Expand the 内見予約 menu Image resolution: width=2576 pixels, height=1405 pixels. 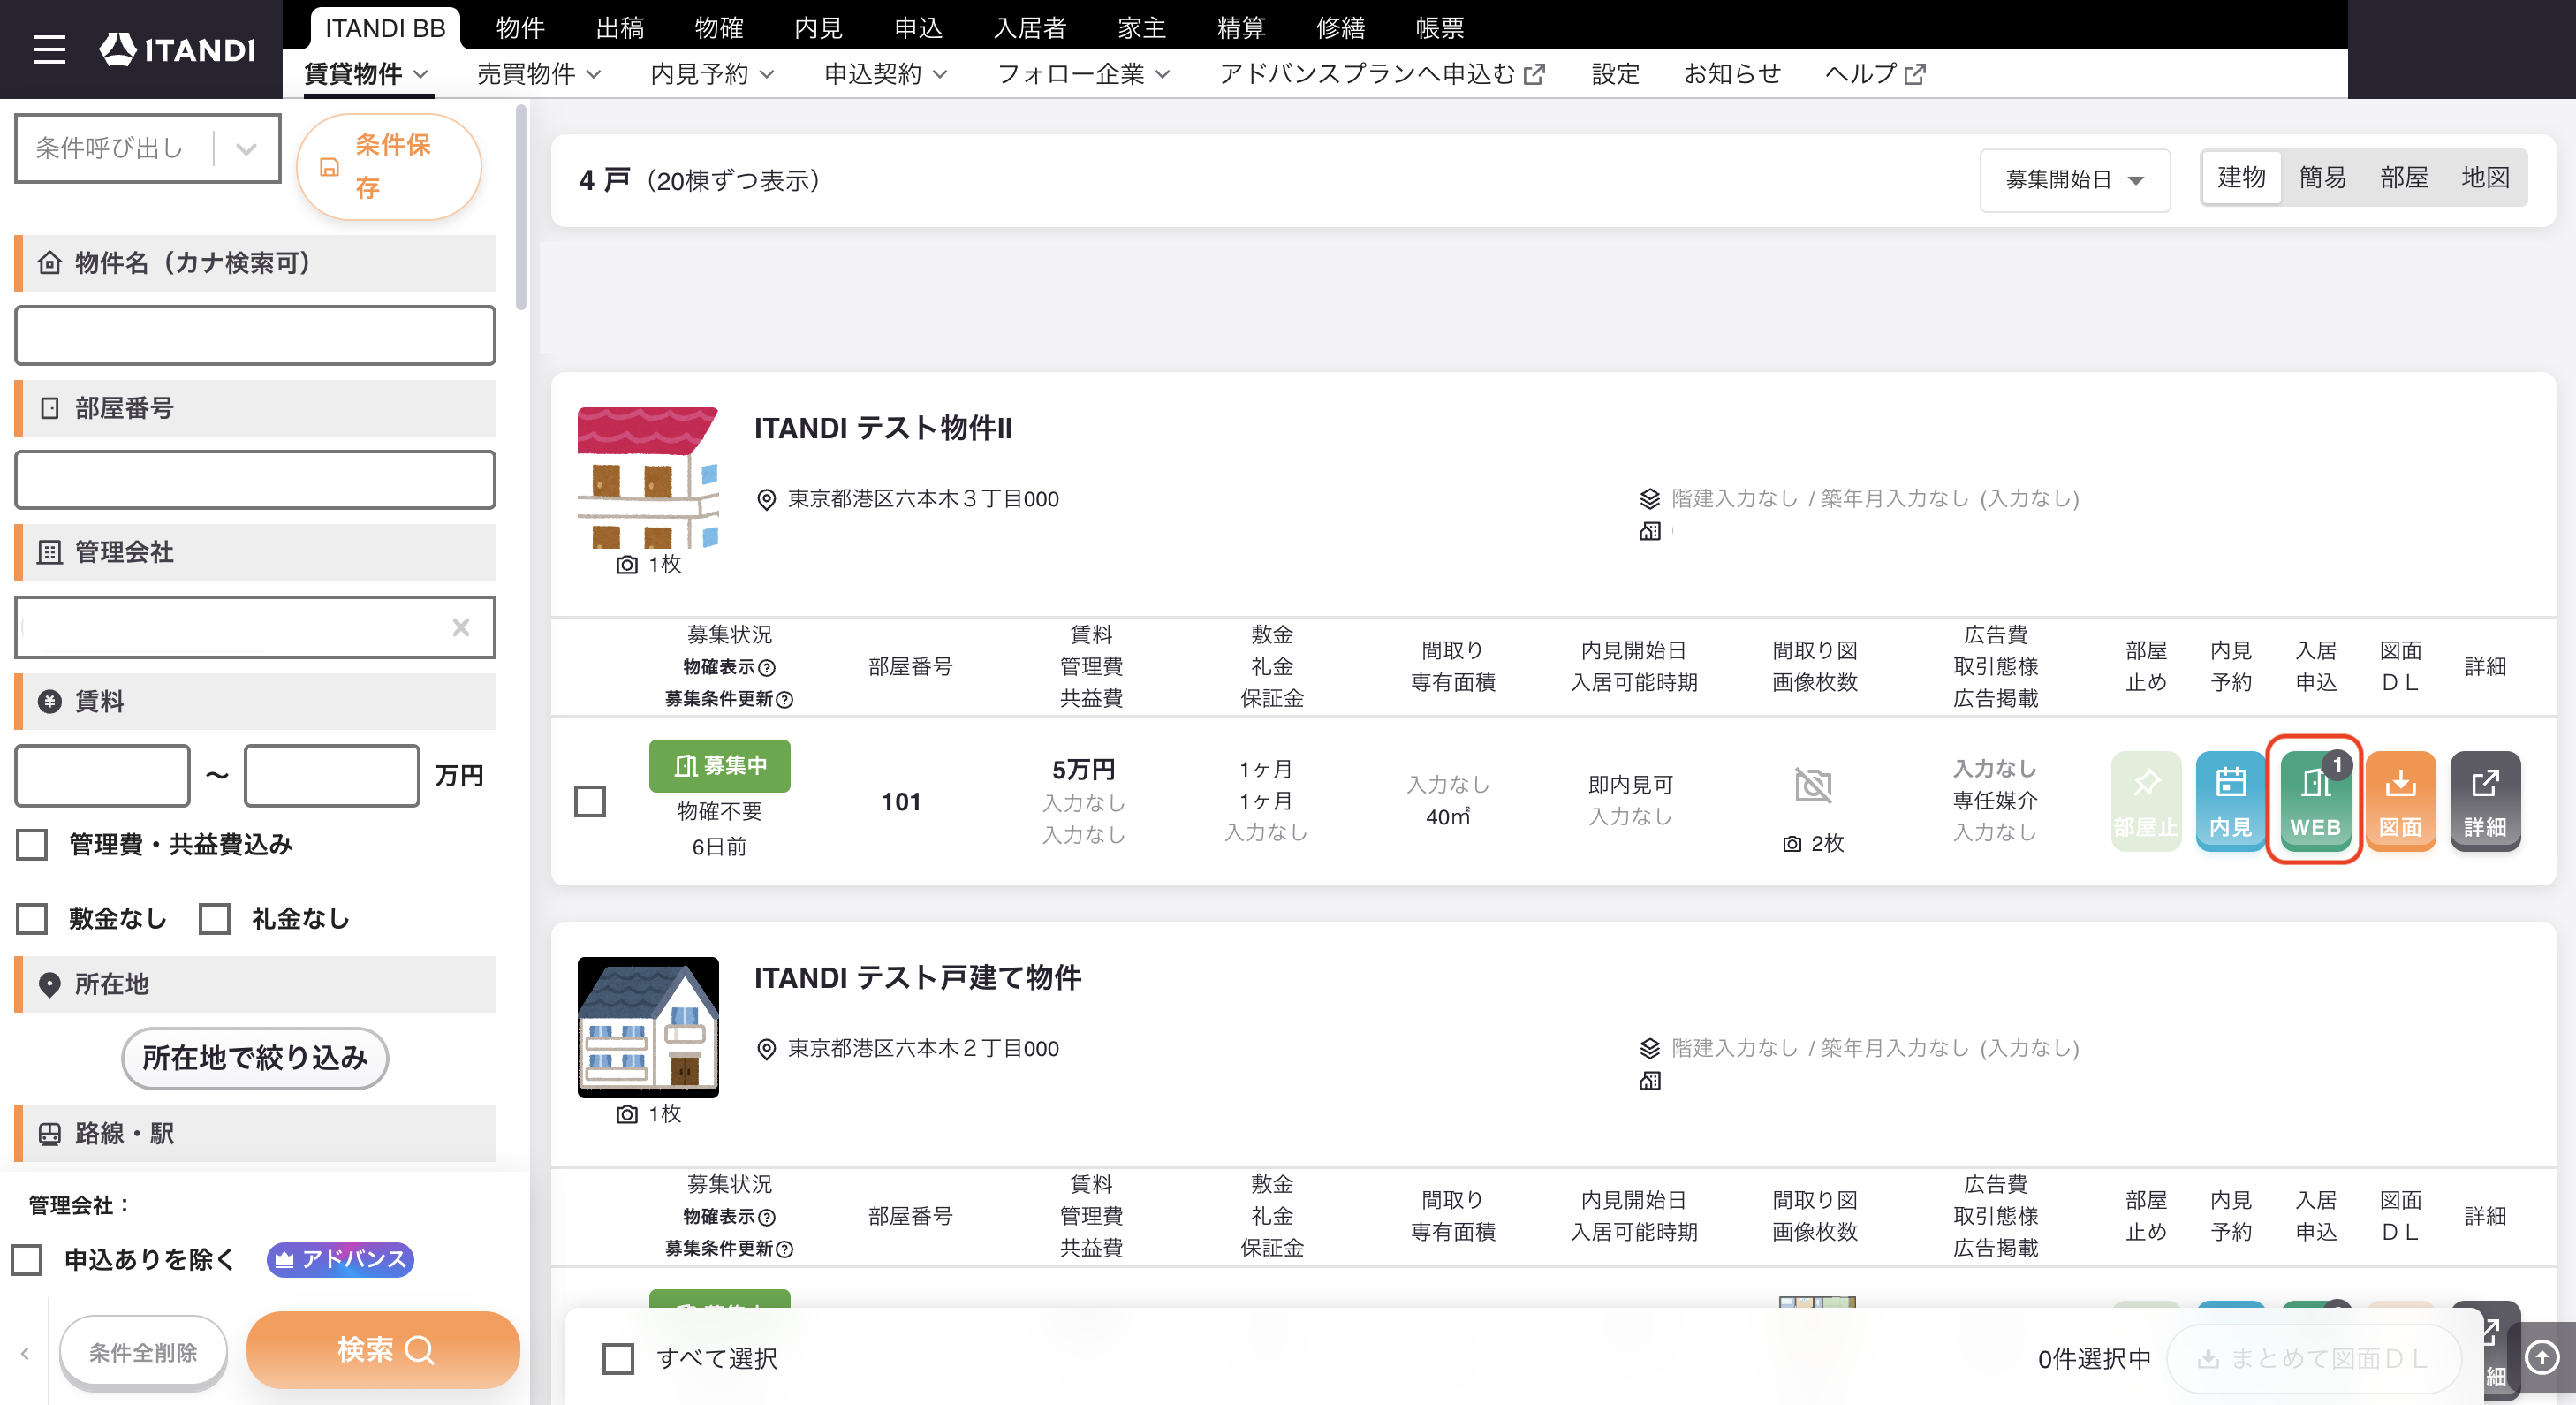coord(712,73)
